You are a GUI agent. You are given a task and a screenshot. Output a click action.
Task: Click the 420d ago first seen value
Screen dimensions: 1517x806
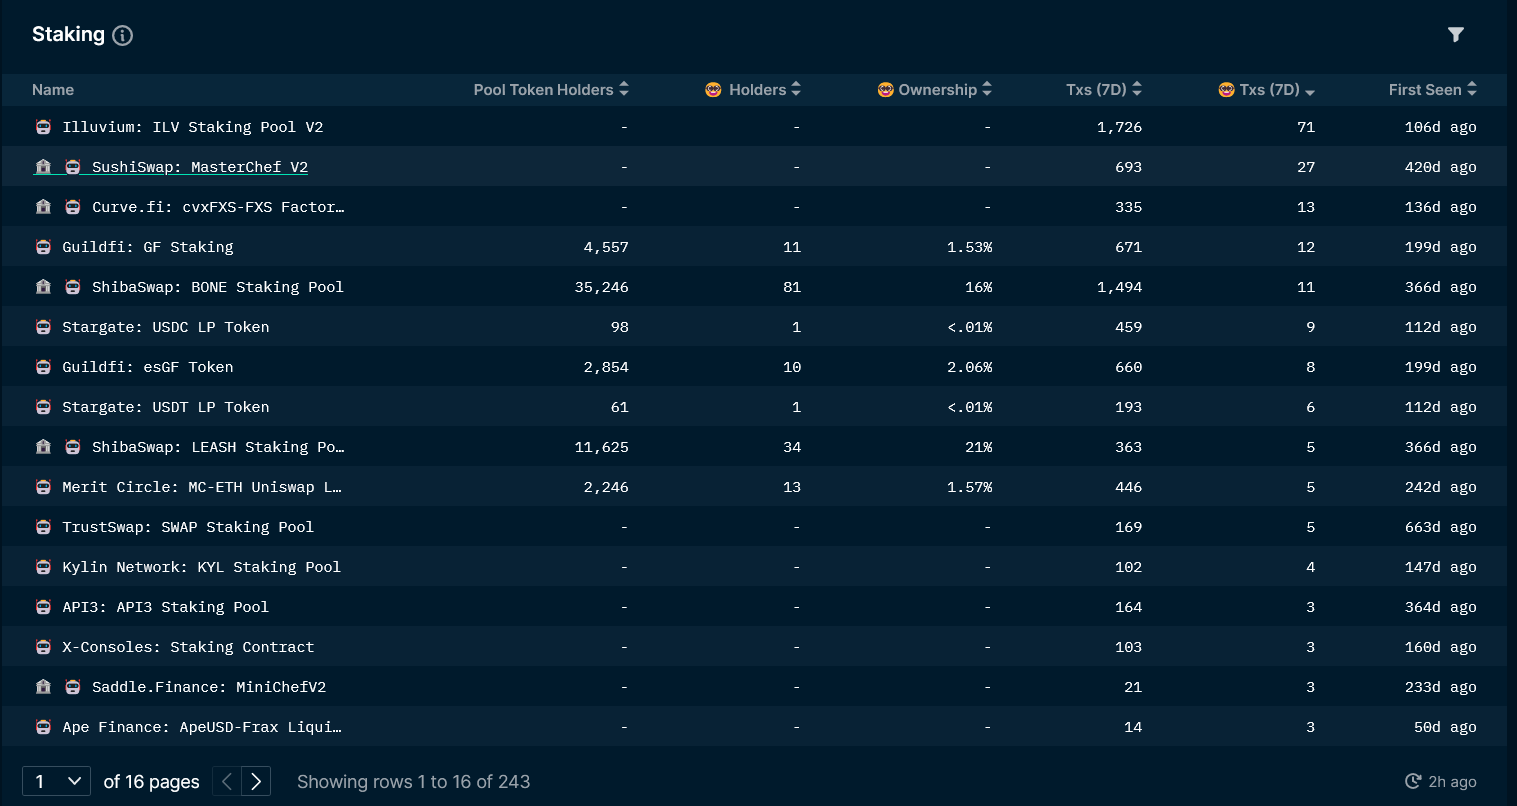[1440, 167]
